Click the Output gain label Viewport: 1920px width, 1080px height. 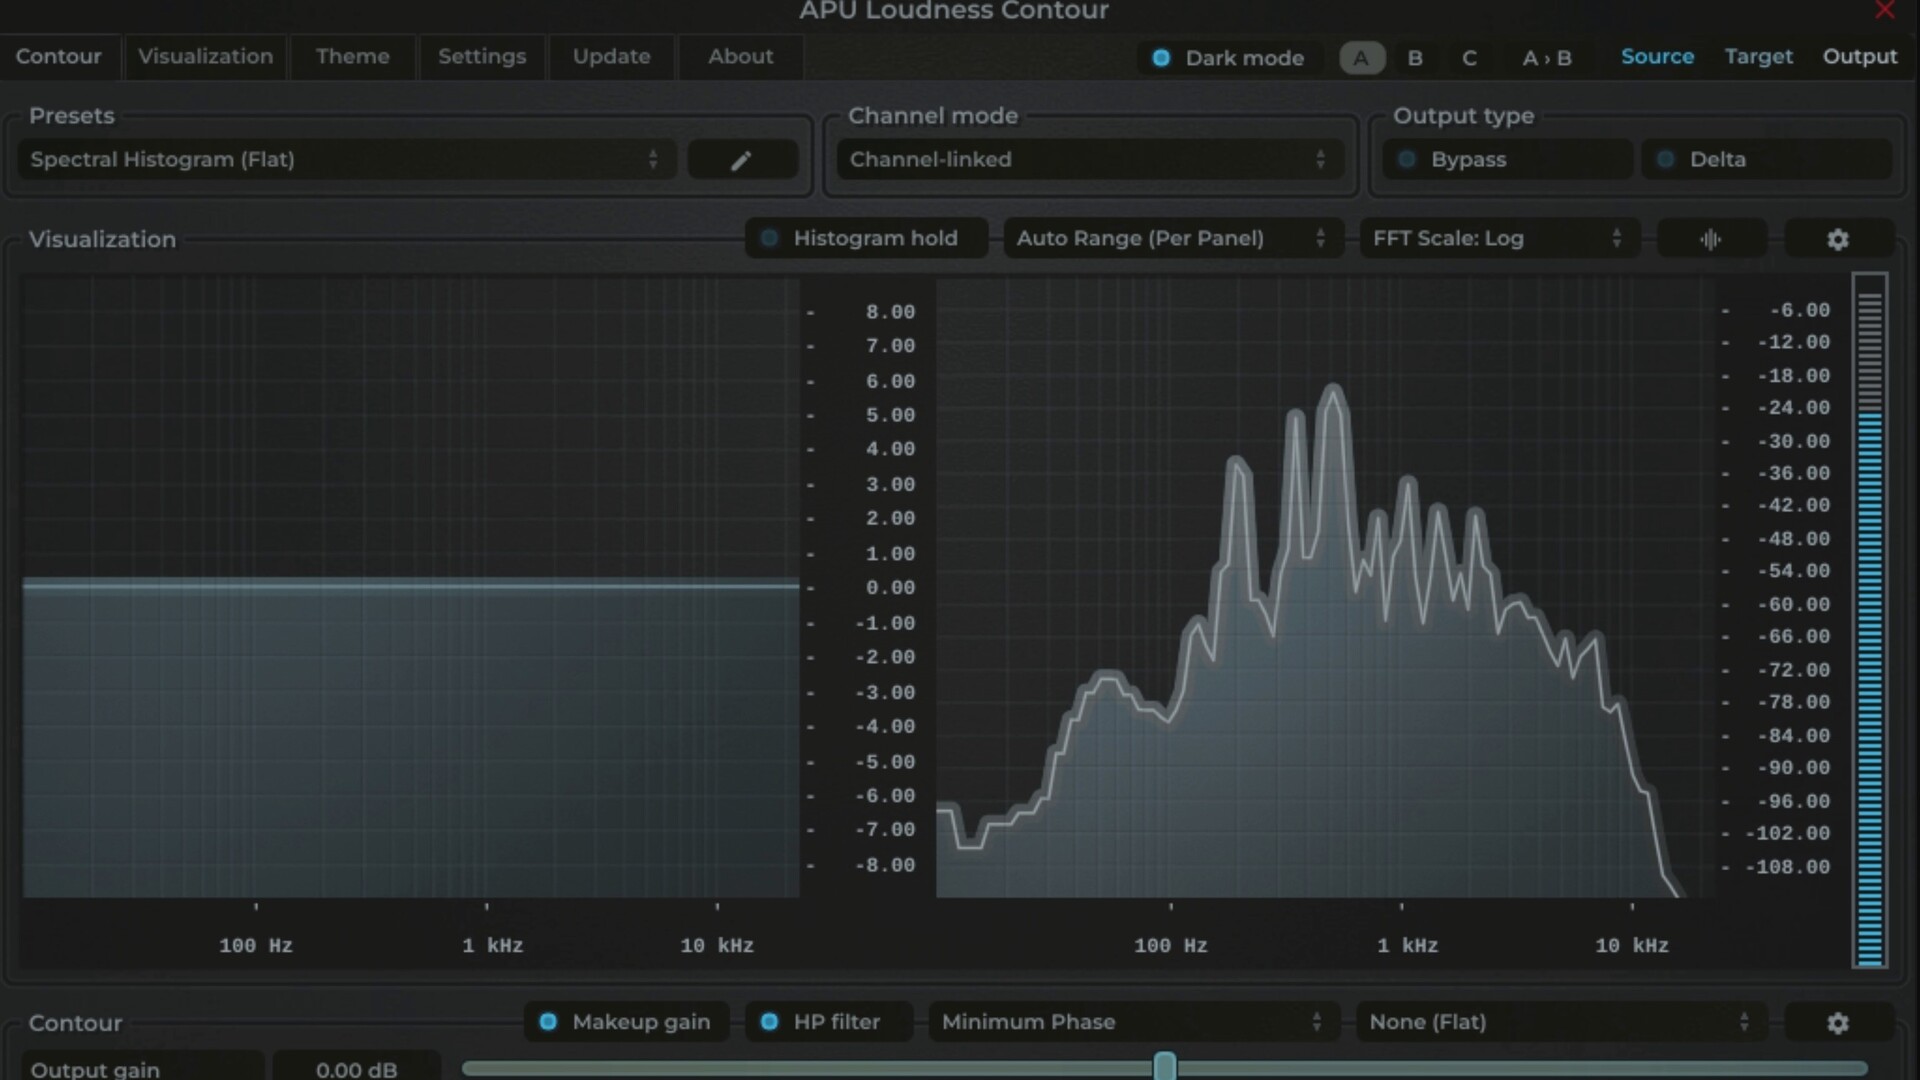[95, 1069]
